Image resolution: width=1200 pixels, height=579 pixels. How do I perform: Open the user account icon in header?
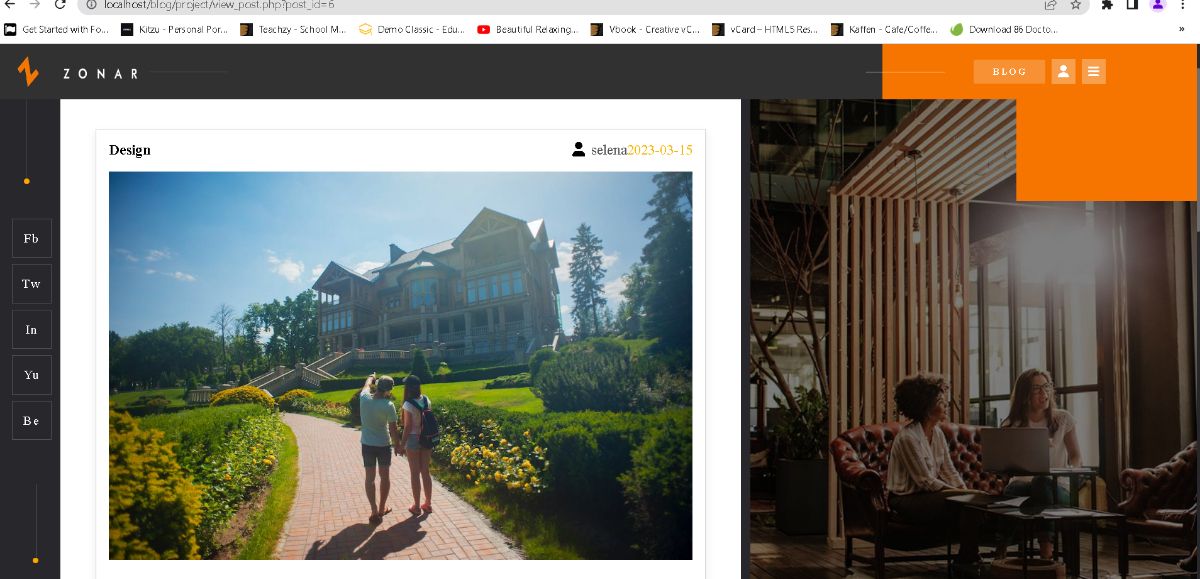coord(1063,72)
